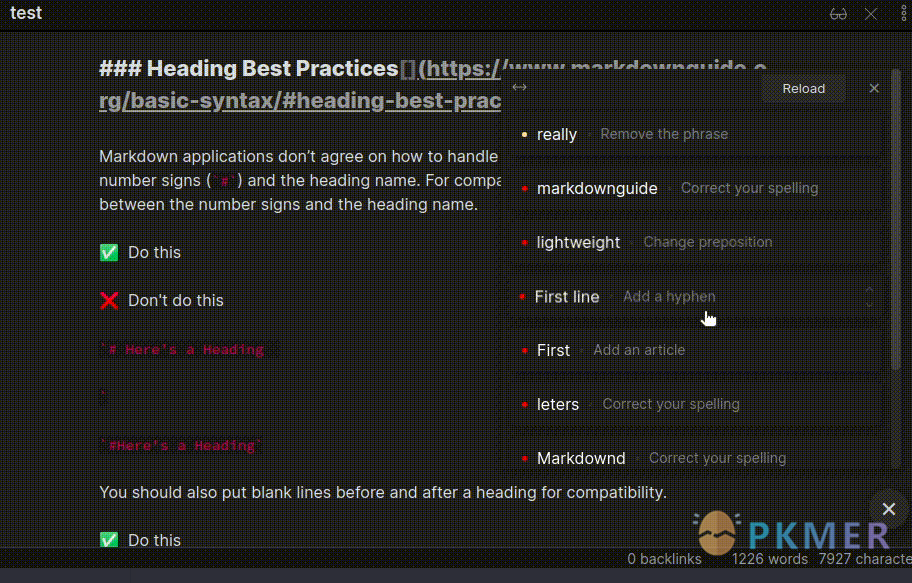The height and width of the screenshot is (583, 912).
Task: Open the 'leters' spelling correction
Action: (x=695, y=404)
